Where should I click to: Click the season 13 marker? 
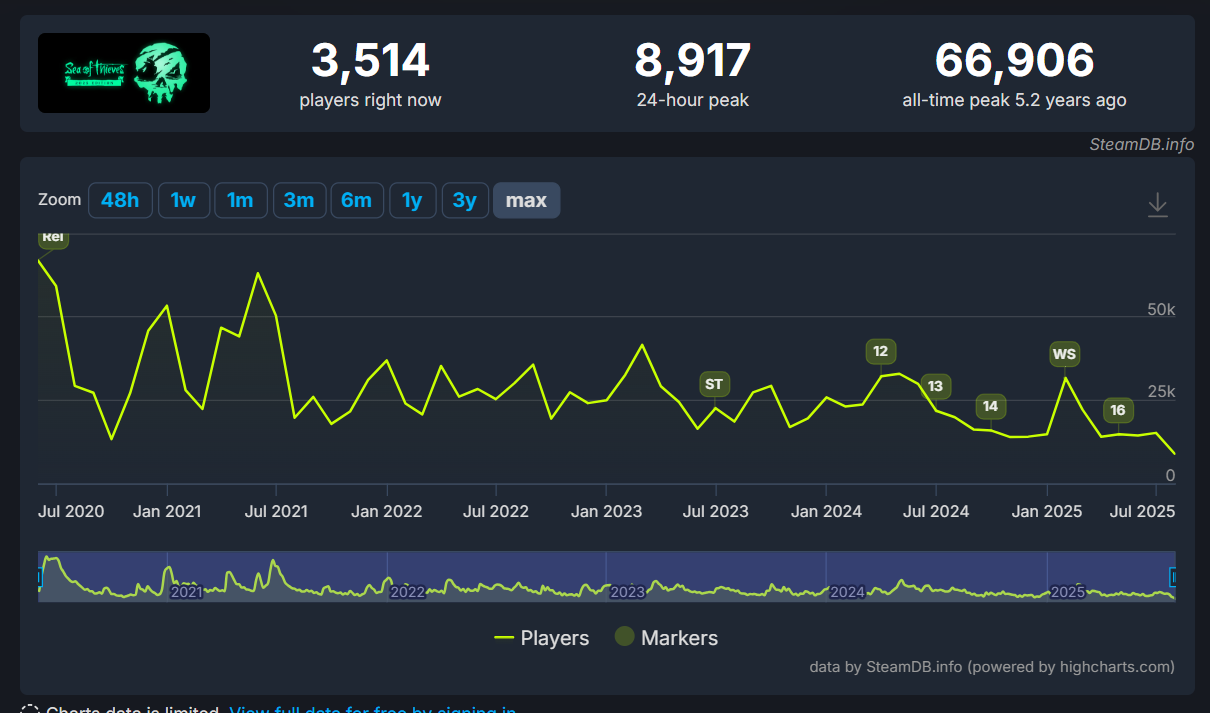click(x=936, y=386)
